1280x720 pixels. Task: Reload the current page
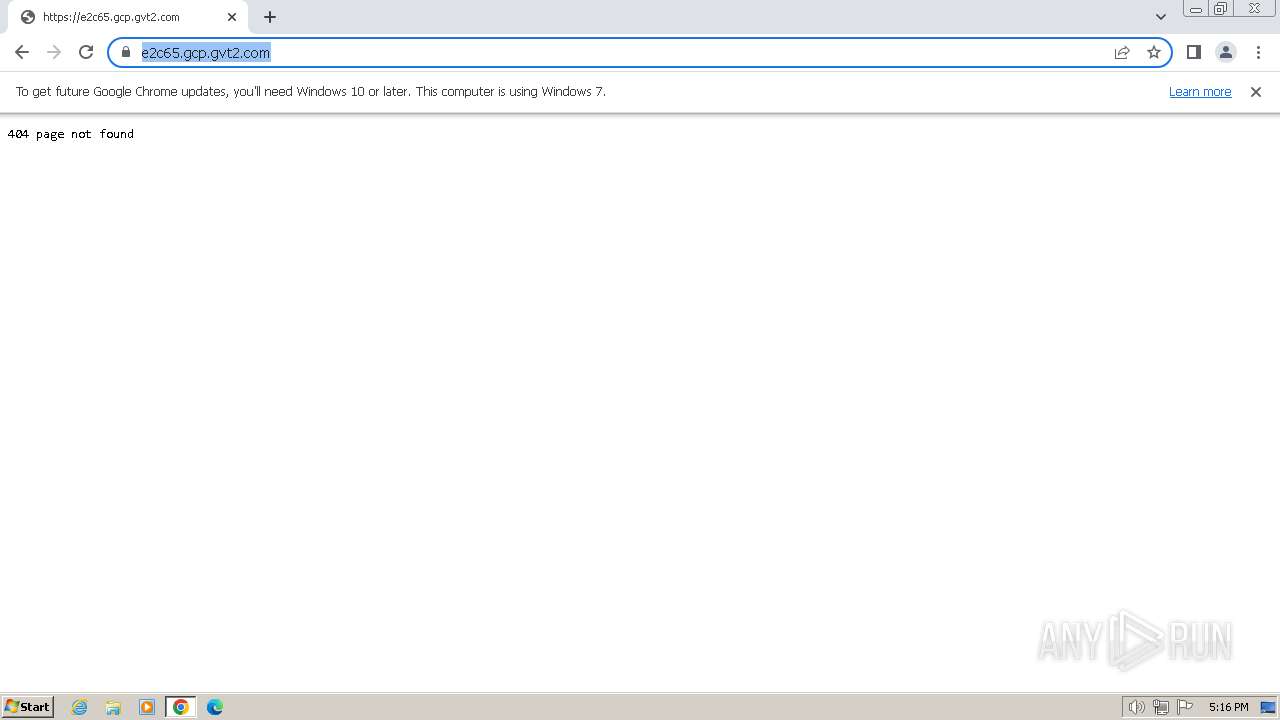click(x=86, y=52)
